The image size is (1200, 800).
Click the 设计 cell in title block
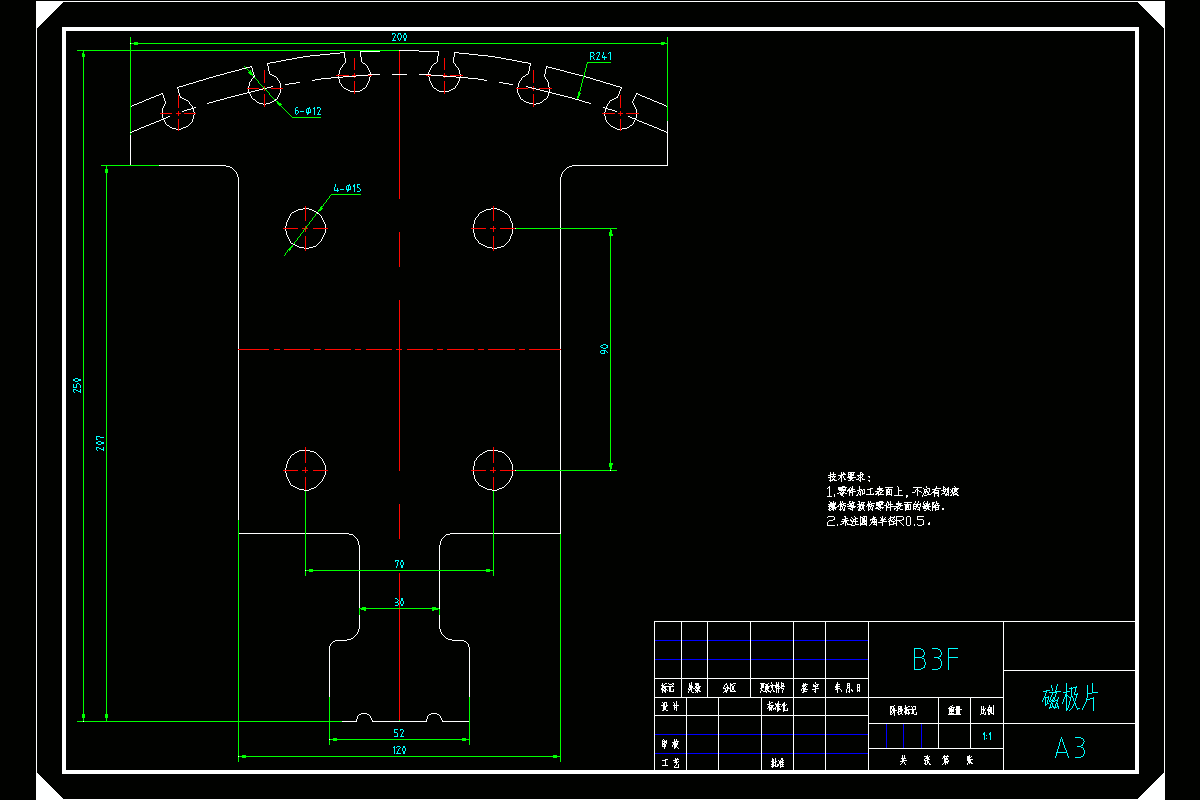[x=669, y=706]
